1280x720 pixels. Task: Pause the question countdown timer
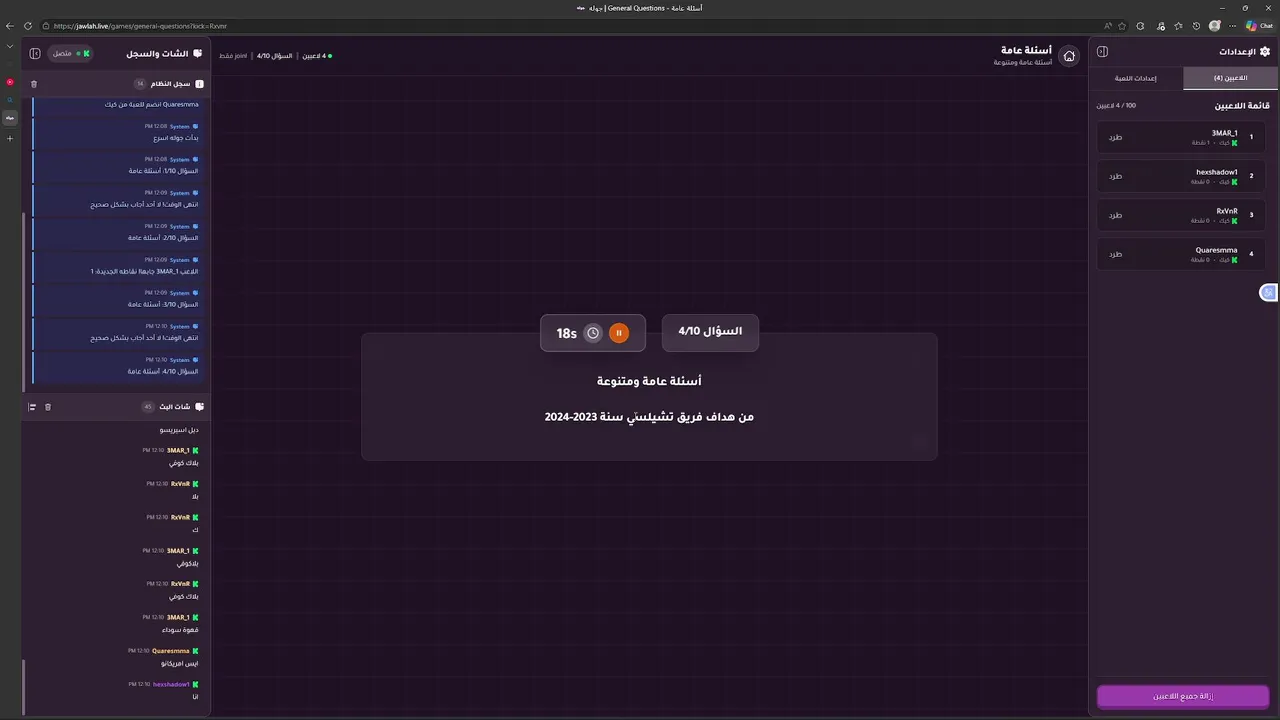[x=619, y=333]
